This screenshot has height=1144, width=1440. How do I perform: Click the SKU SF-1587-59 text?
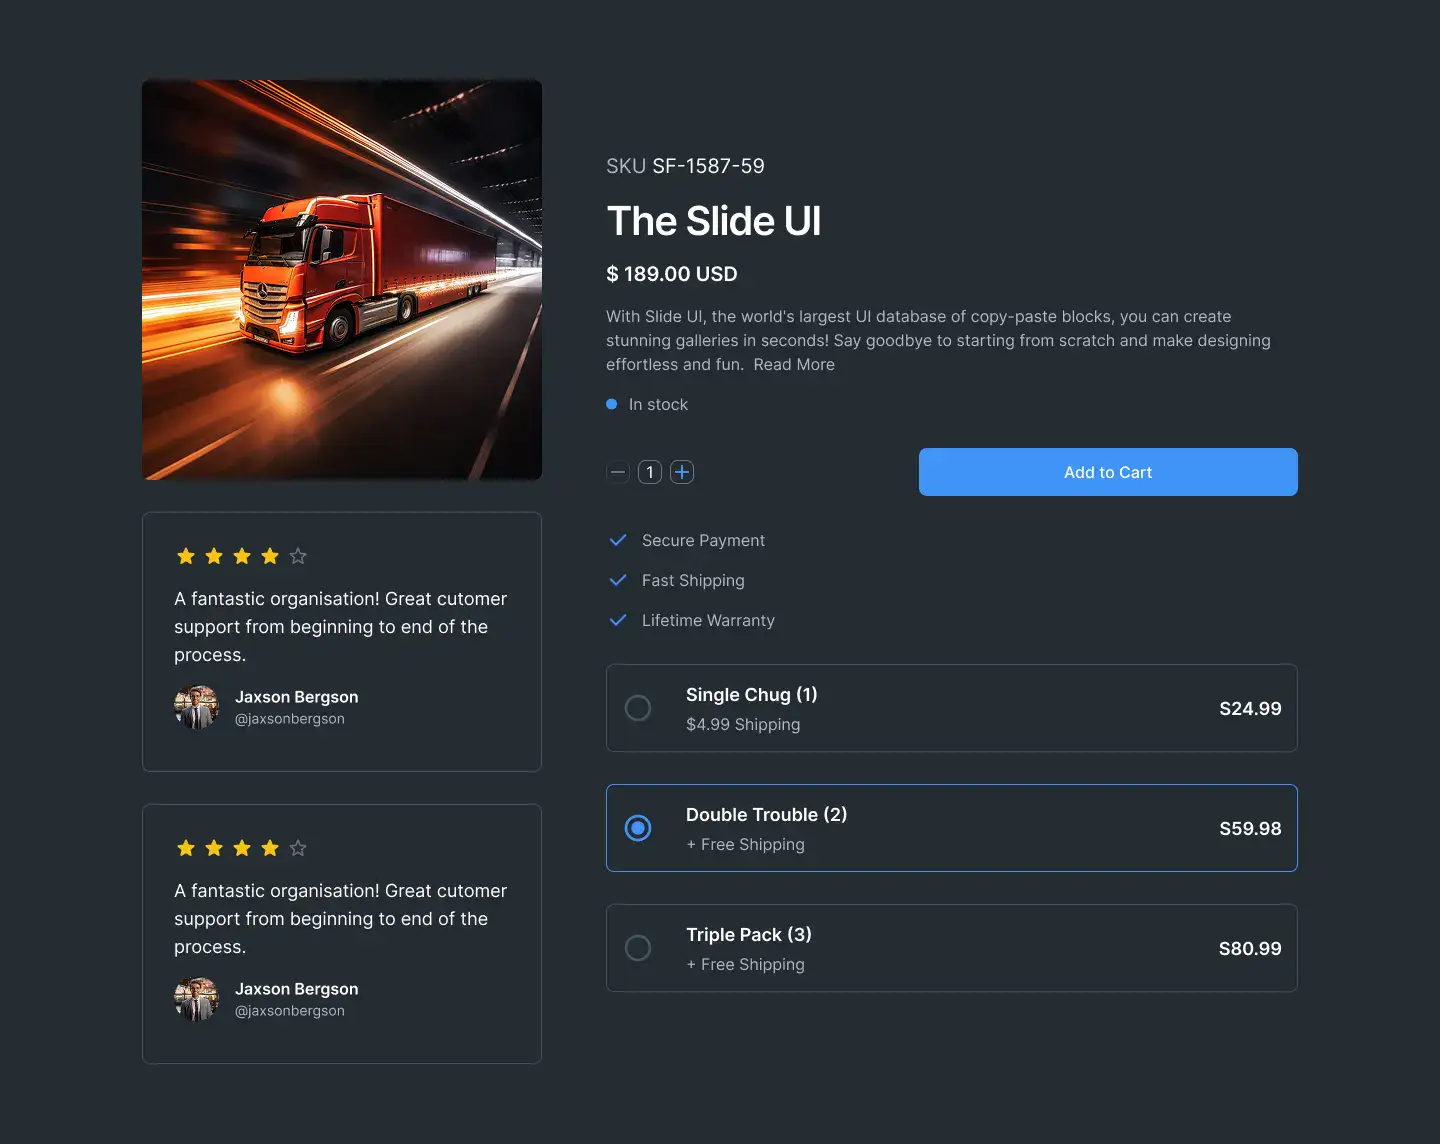coord(685,166)
